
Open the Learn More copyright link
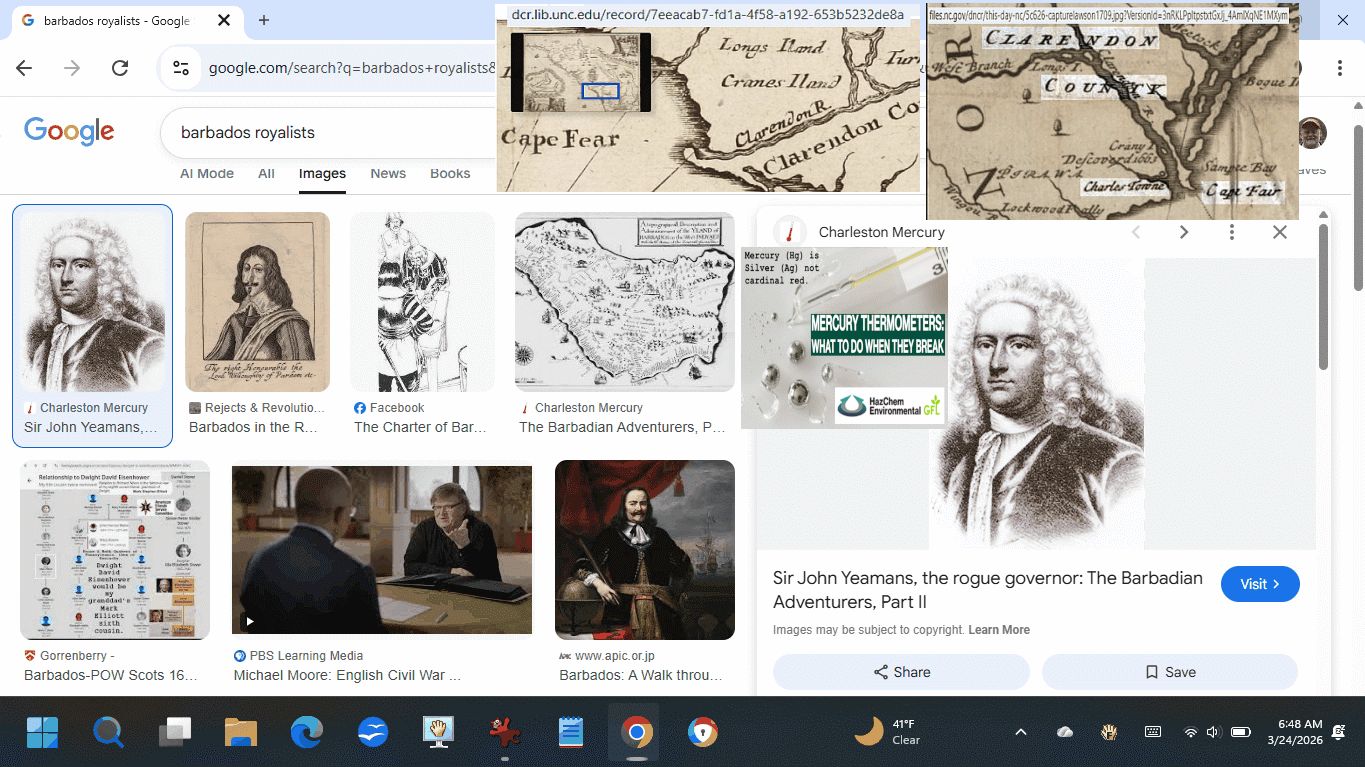[x=998, y=630]
